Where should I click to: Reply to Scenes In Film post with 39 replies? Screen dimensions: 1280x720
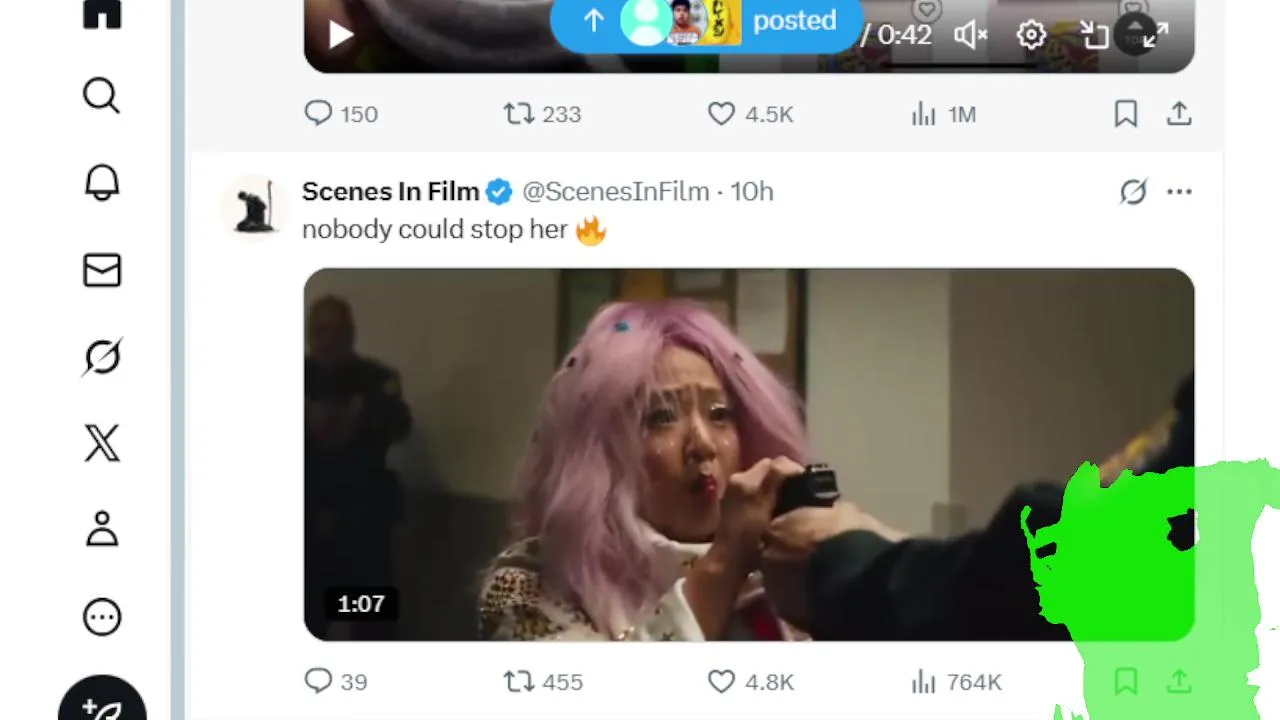318,681
